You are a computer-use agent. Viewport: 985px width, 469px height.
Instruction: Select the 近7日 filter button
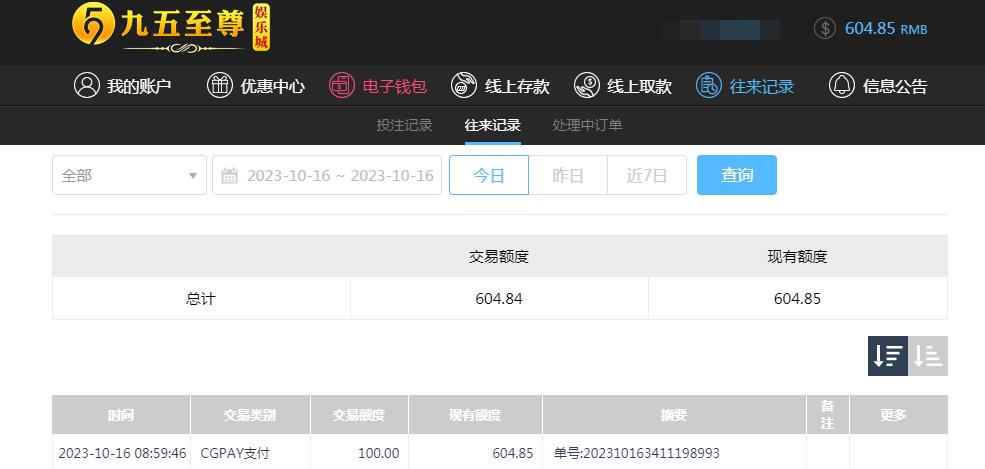pyautogui.click(x=647, y=175)
